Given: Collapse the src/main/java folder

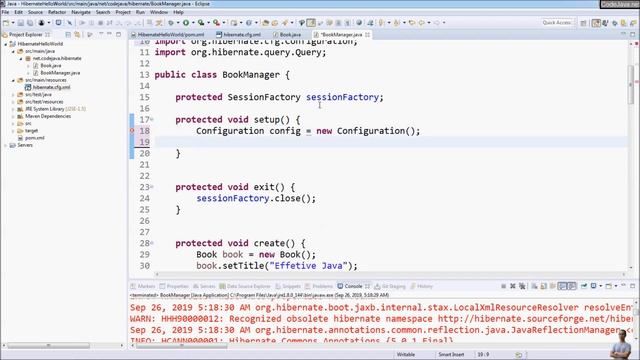Looking at the screenshot, I should point(13,51).
